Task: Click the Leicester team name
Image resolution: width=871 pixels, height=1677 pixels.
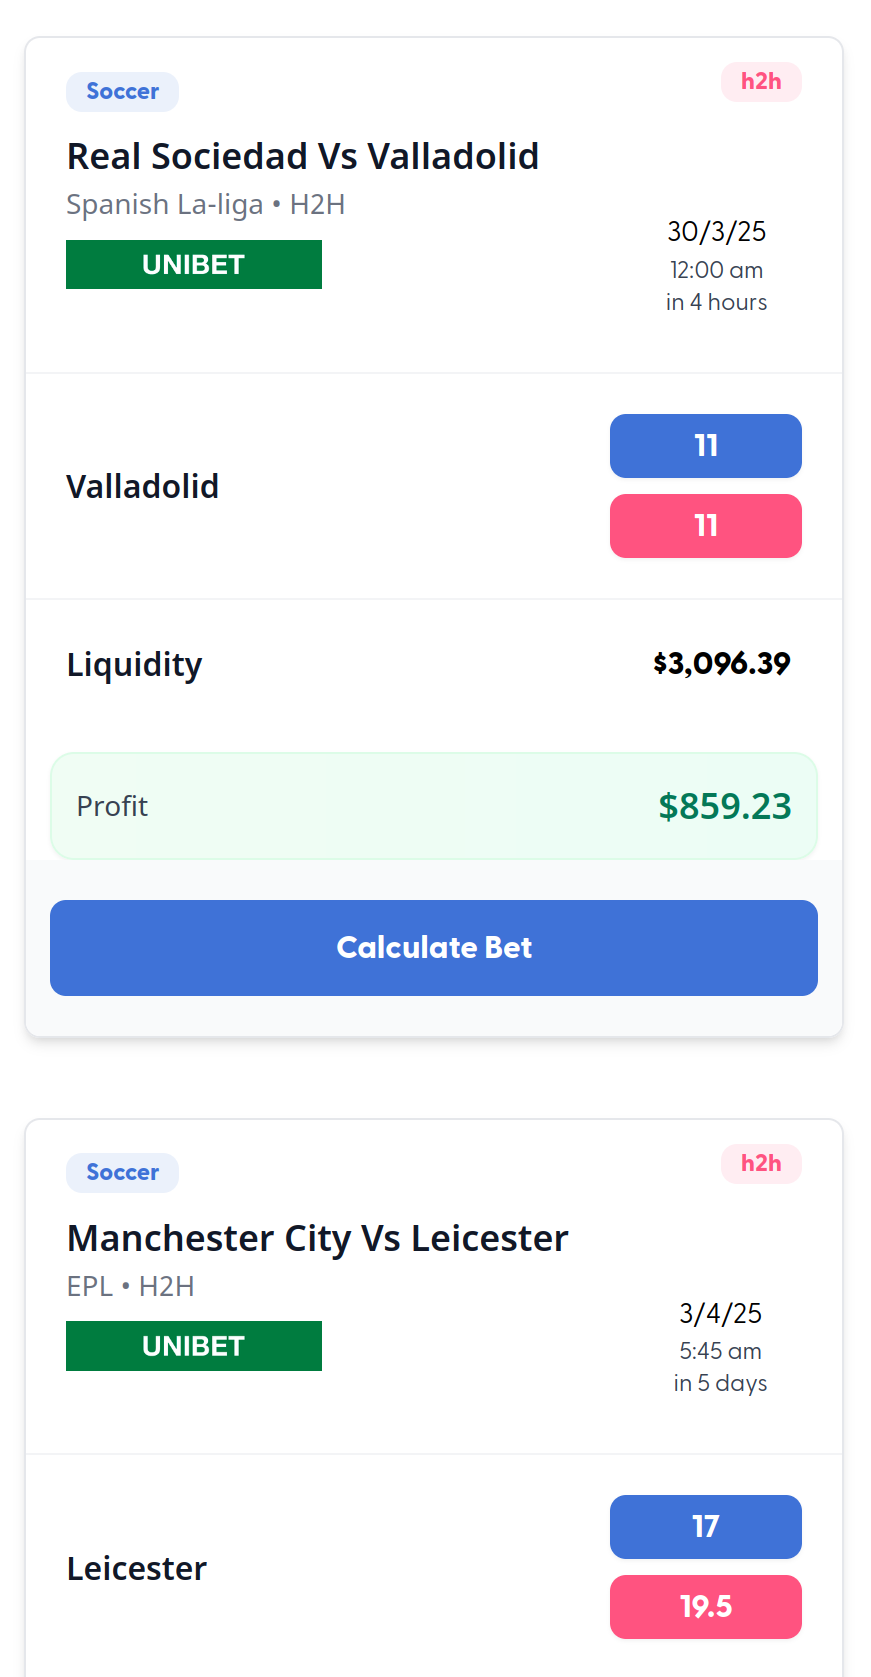Action: [136, 1568]
